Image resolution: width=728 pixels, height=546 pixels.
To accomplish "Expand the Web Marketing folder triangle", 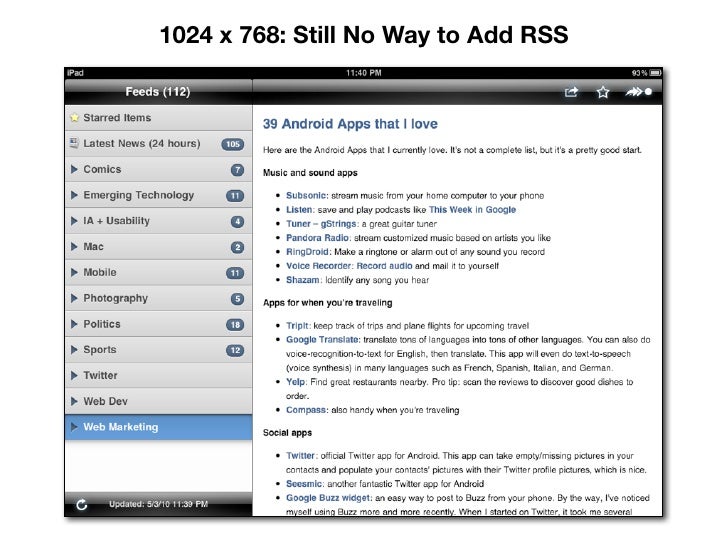I will [x=74, y=427].
